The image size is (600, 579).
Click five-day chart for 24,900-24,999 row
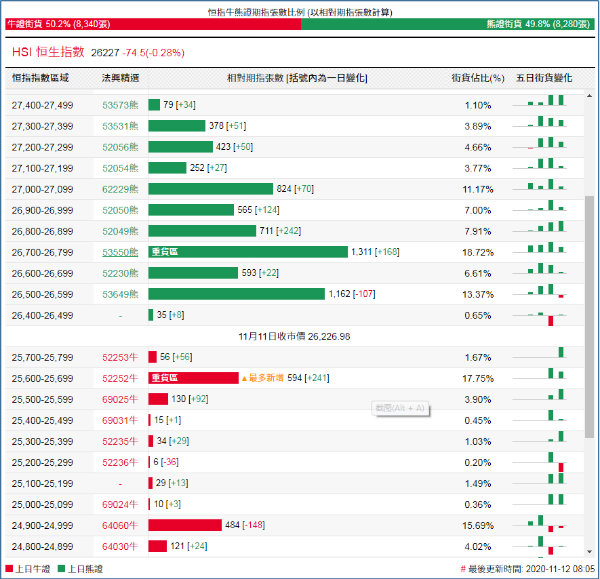pyautogui.click(x=540, y=524)
